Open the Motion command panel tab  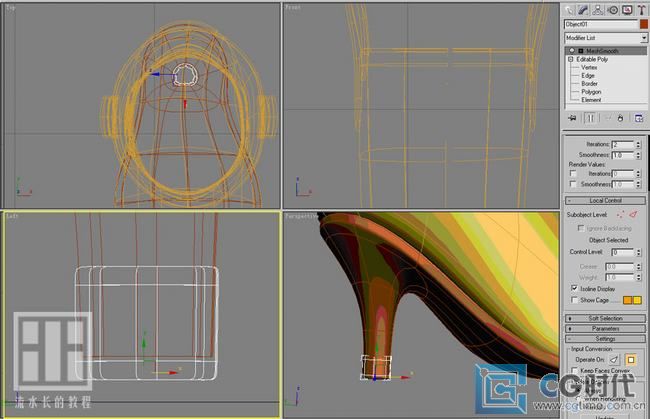613,10
